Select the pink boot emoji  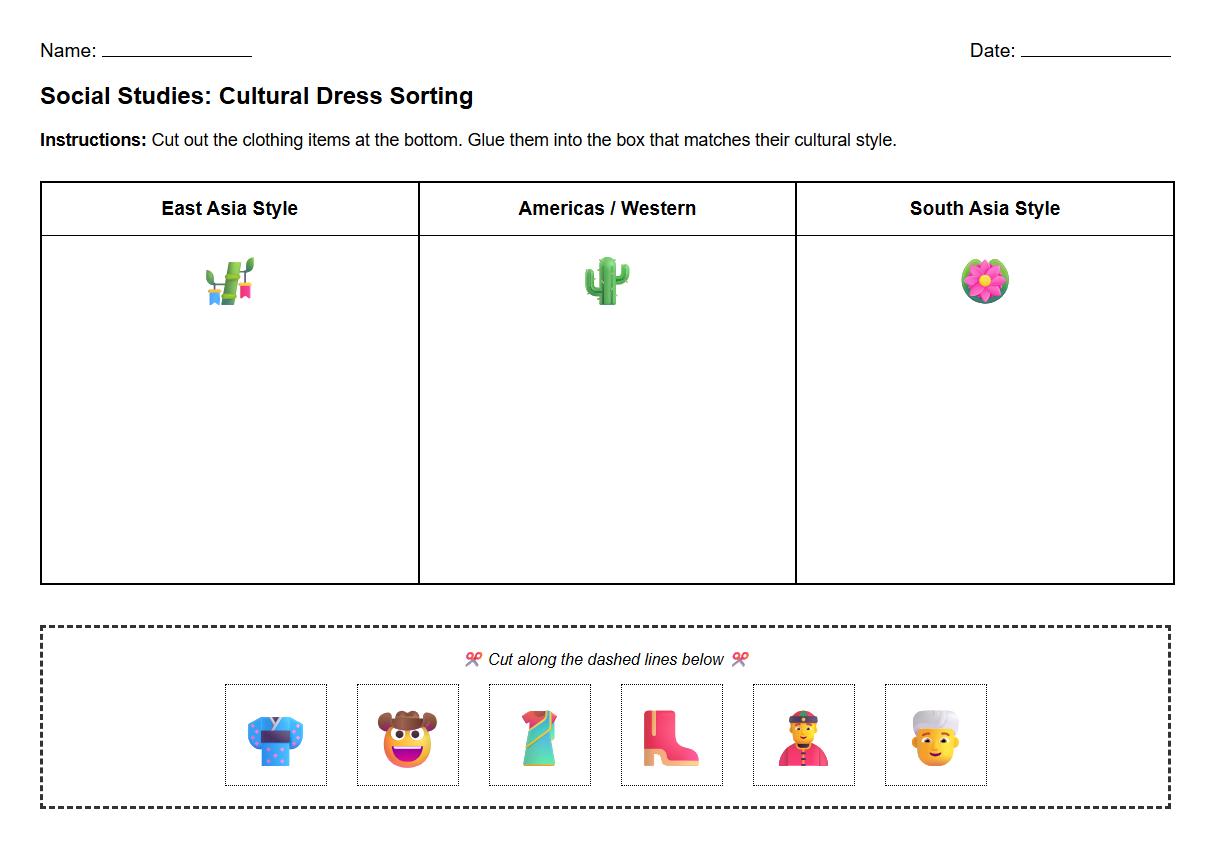[671, 735]
